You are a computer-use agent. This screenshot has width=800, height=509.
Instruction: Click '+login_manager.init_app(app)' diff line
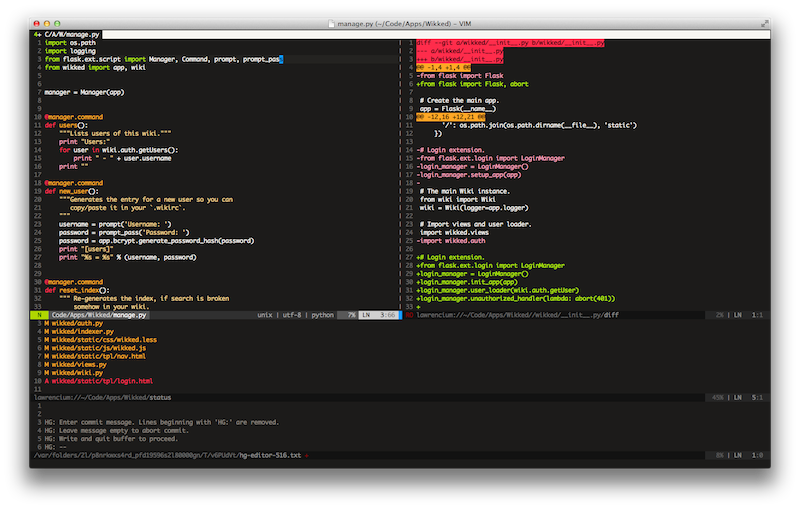[467, 282]
